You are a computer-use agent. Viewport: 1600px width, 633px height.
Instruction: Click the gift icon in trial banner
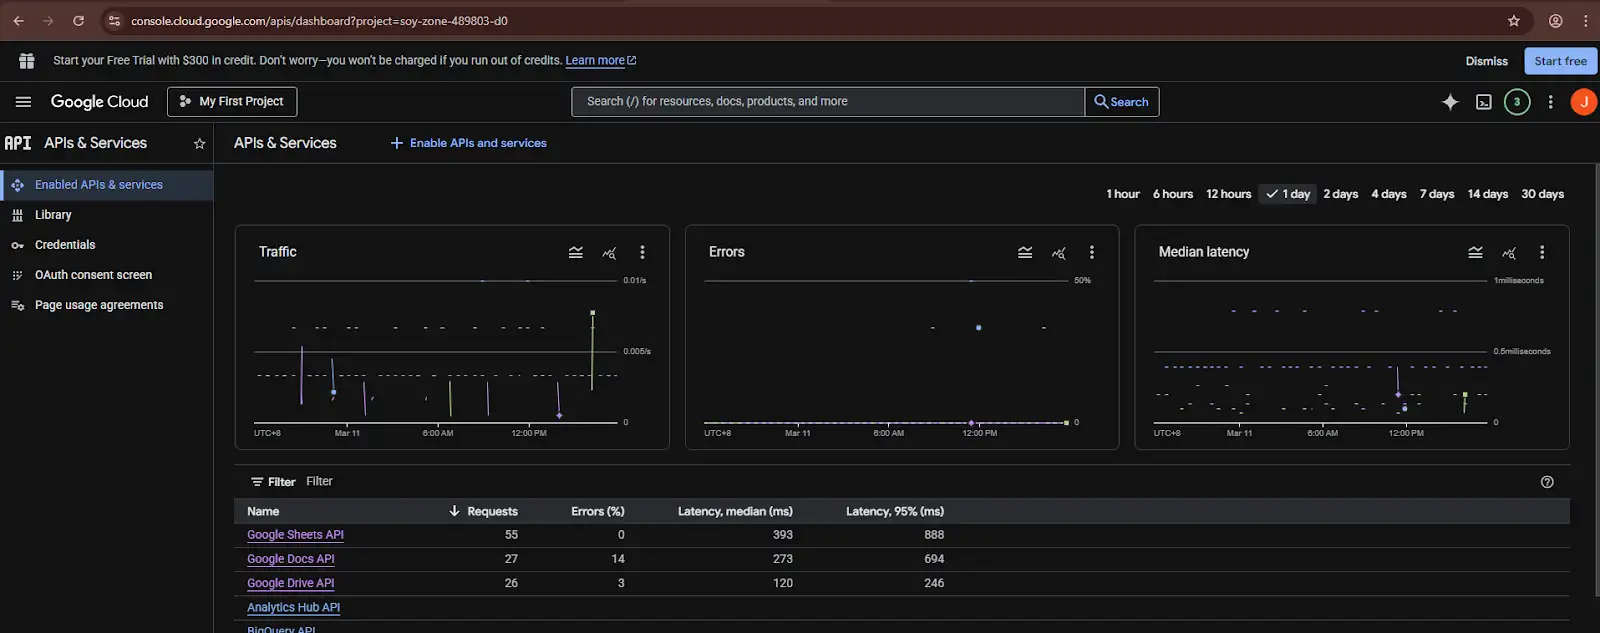point(27,61)
